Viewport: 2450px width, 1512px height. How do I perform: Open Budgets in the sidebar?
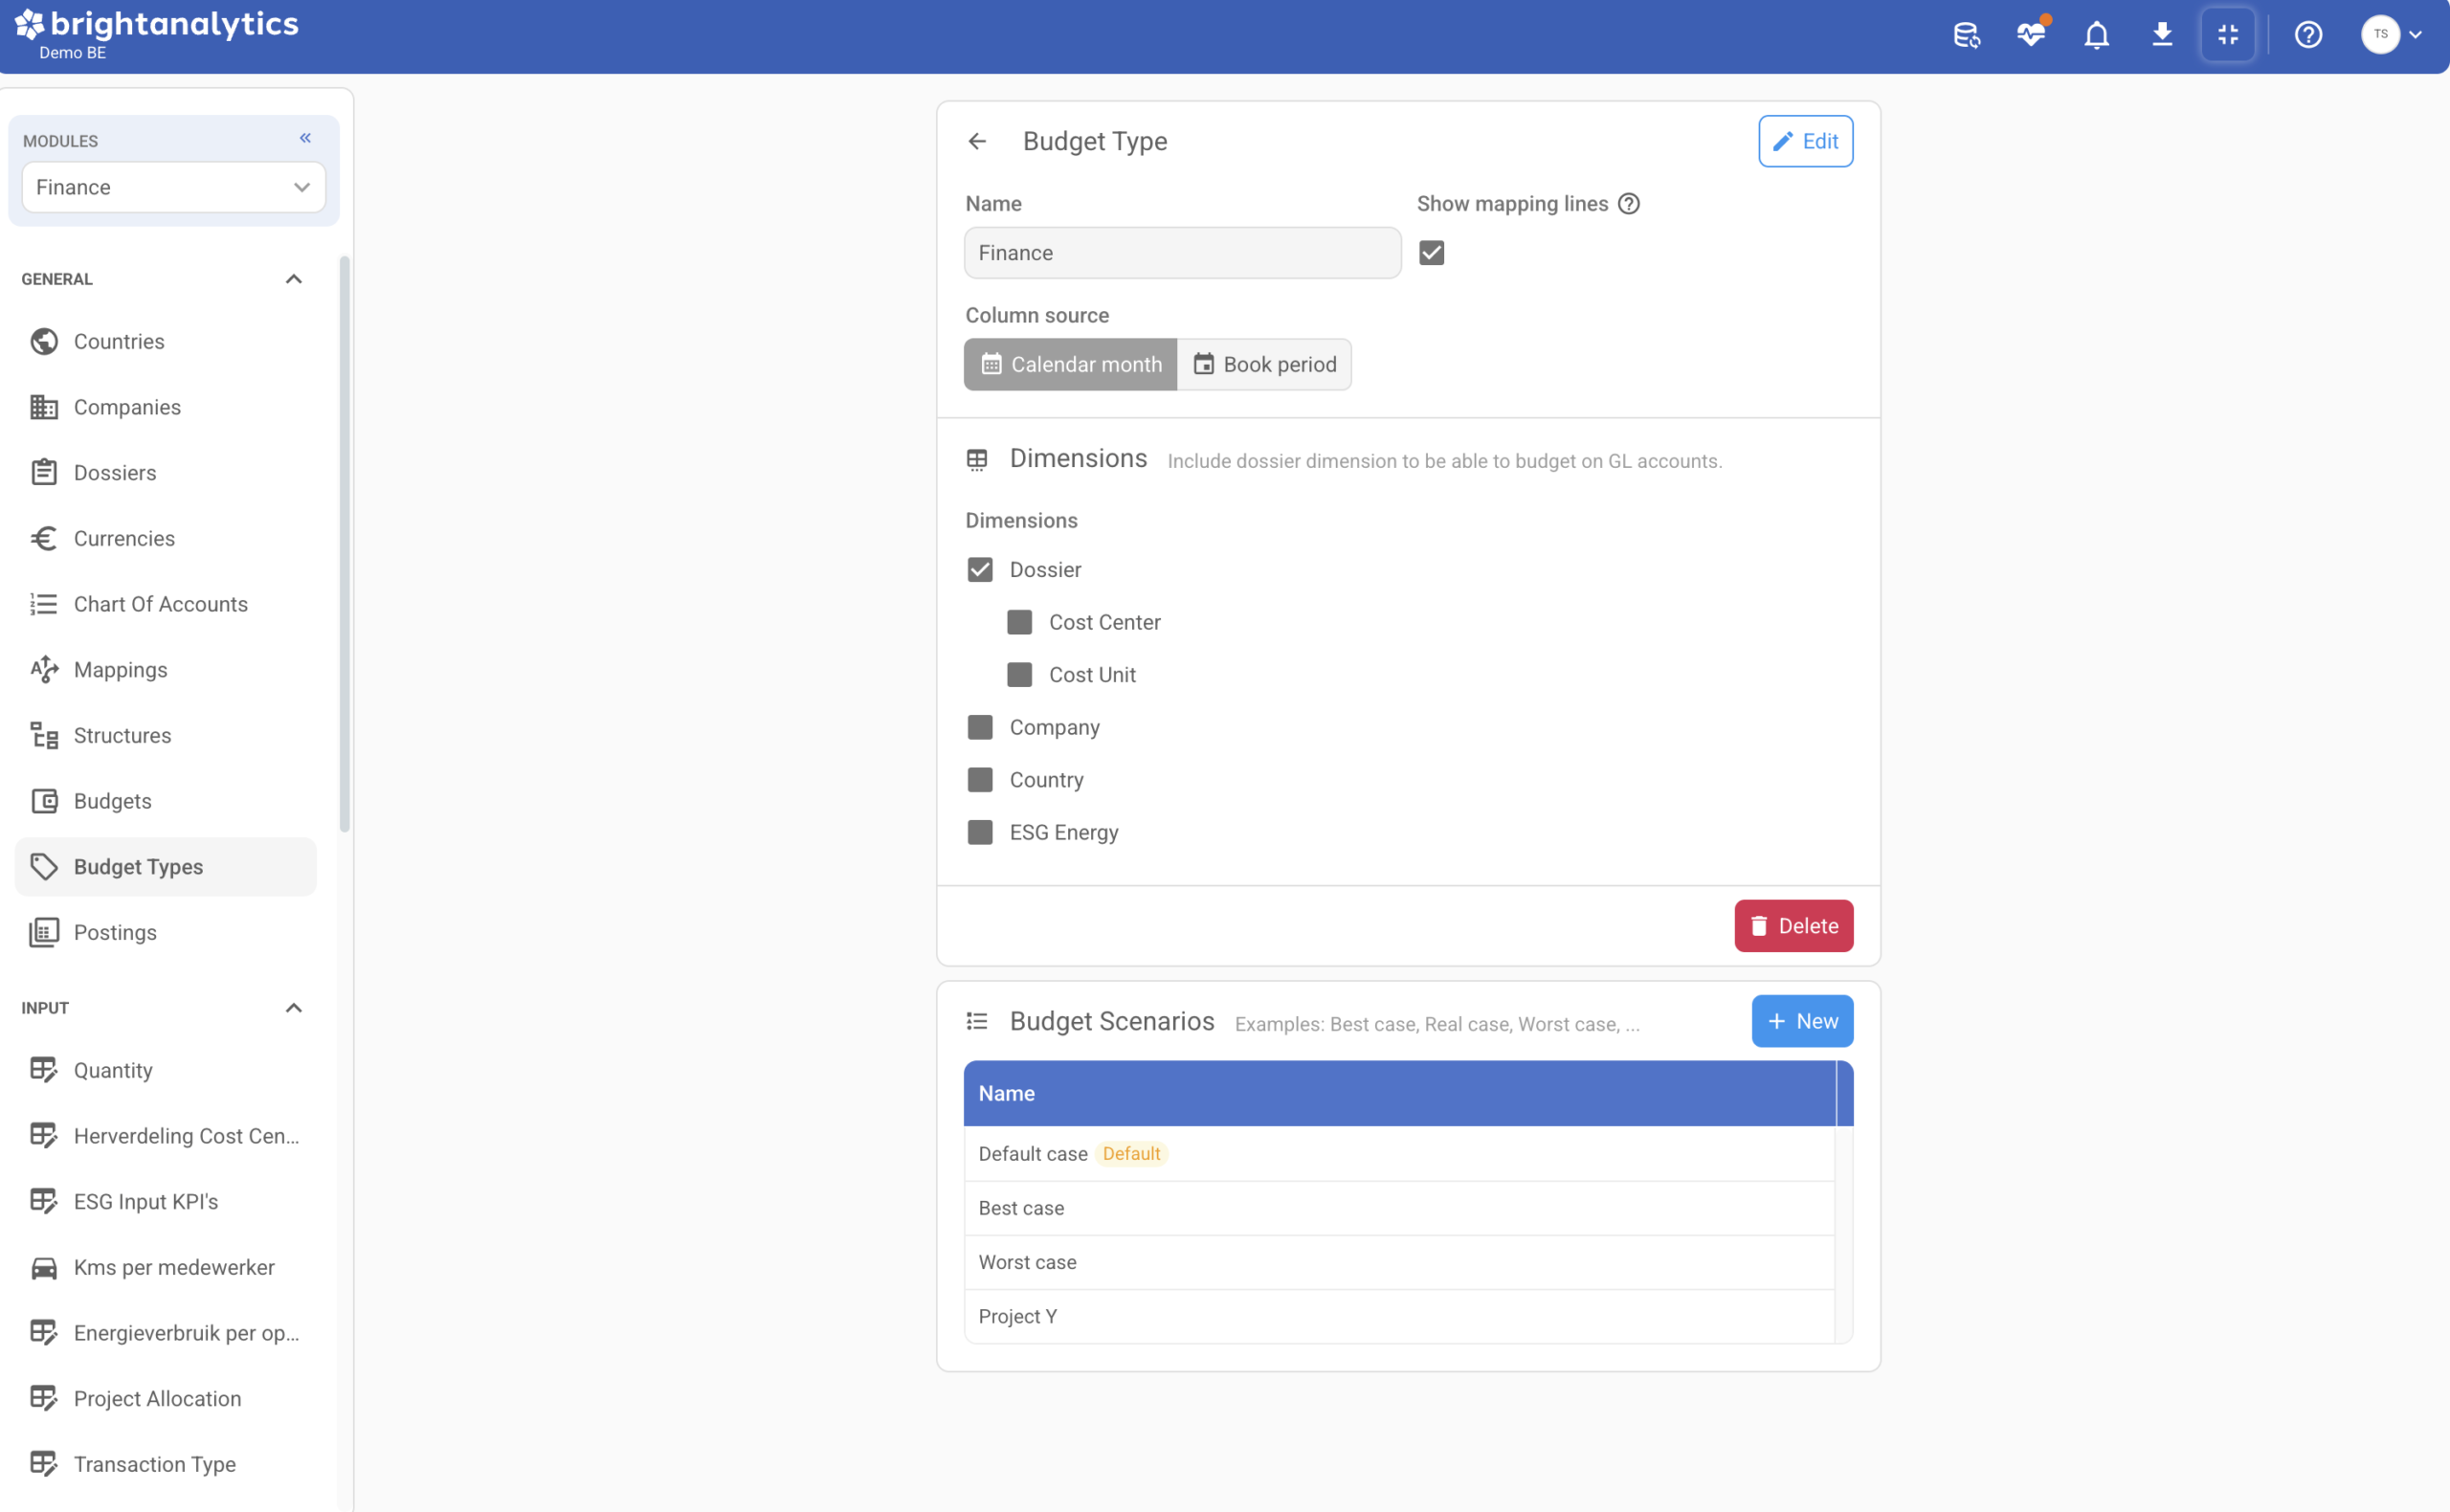click(165, 801)
